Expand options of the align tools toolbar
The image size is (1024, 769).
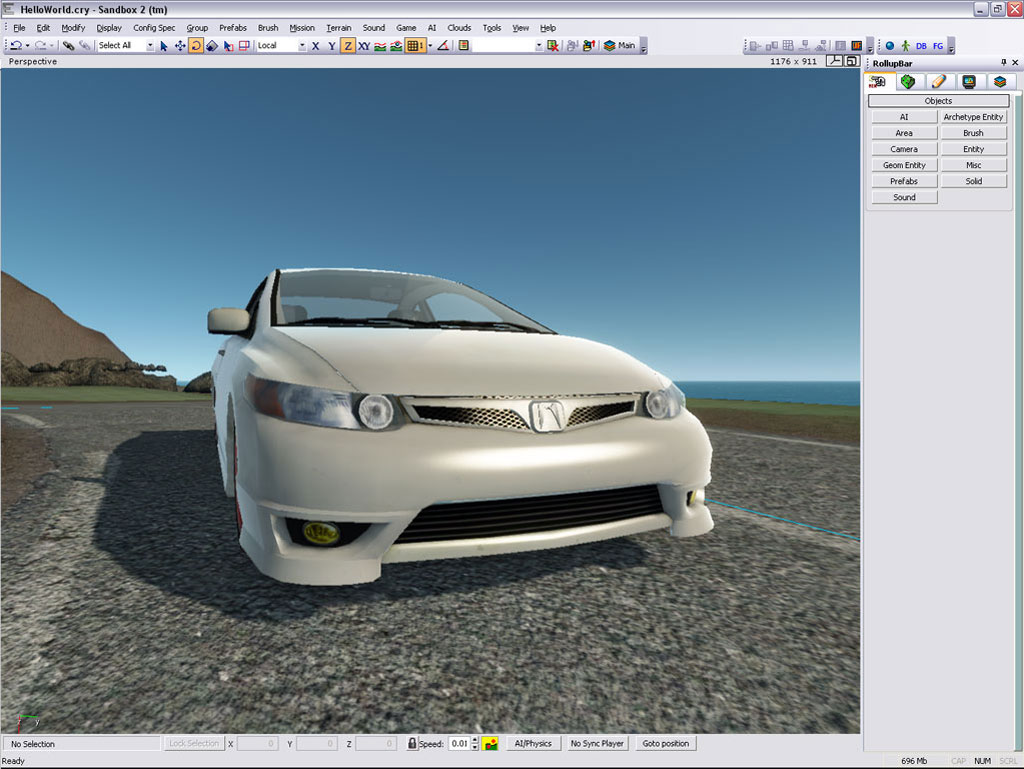pos(869,46)
